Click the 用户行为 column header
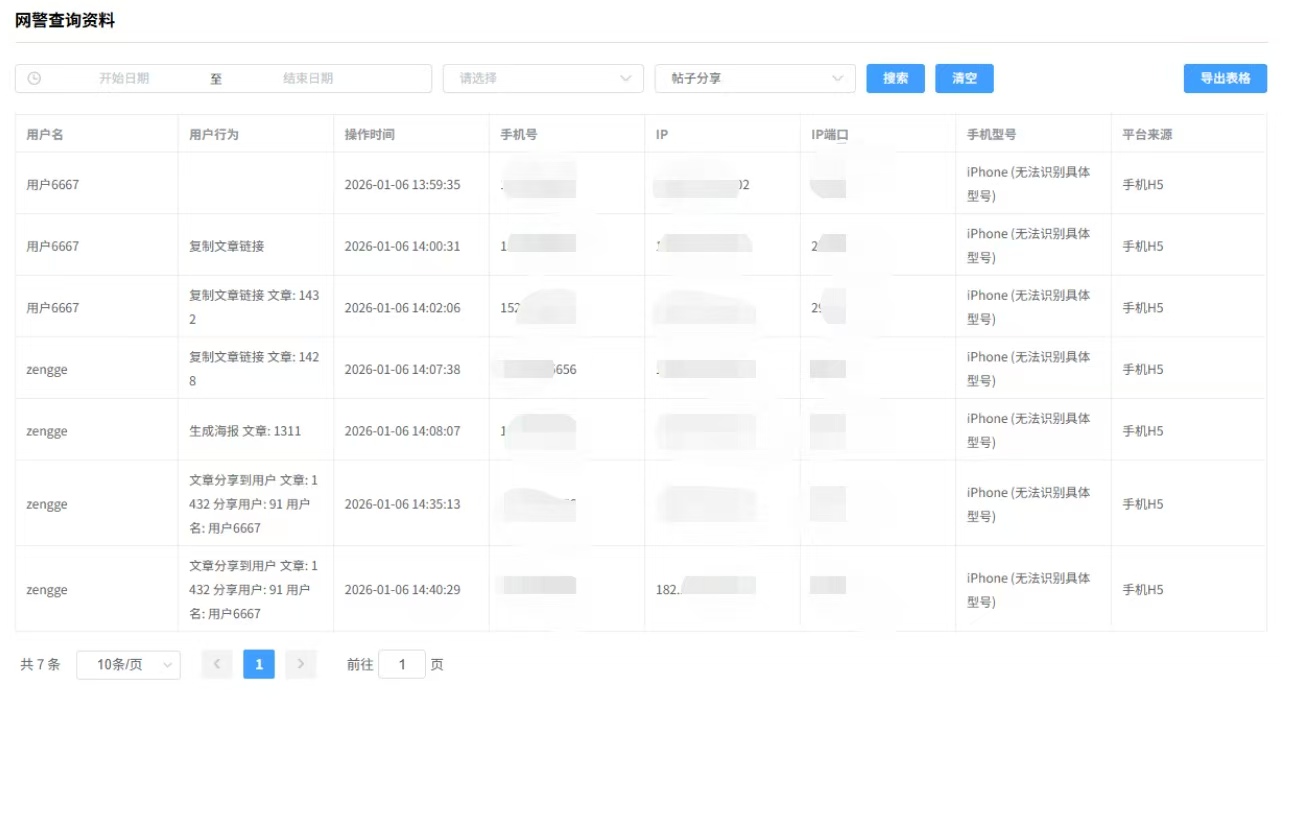Image resolution: width=1293 pixels, height=823 pixels. pyautogui.click(x=214, y=134)
